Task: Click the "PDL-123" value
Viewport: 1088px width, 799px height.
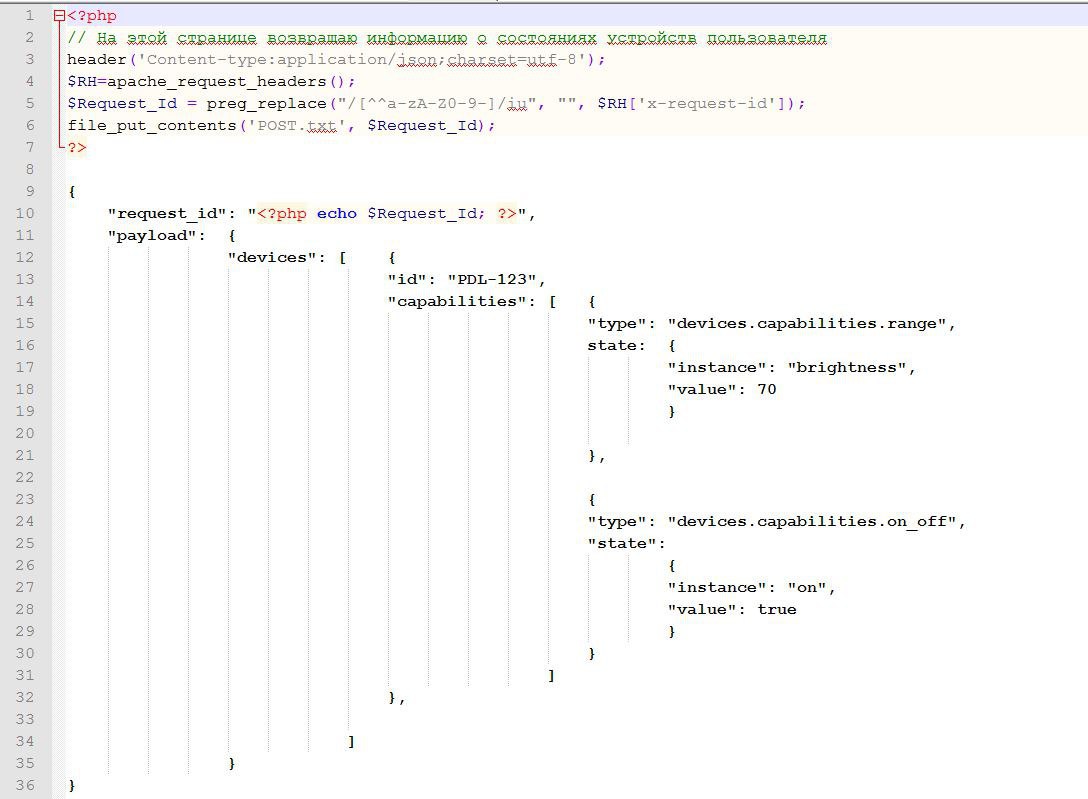Action: pyautogui.click(x=492, y=280)
